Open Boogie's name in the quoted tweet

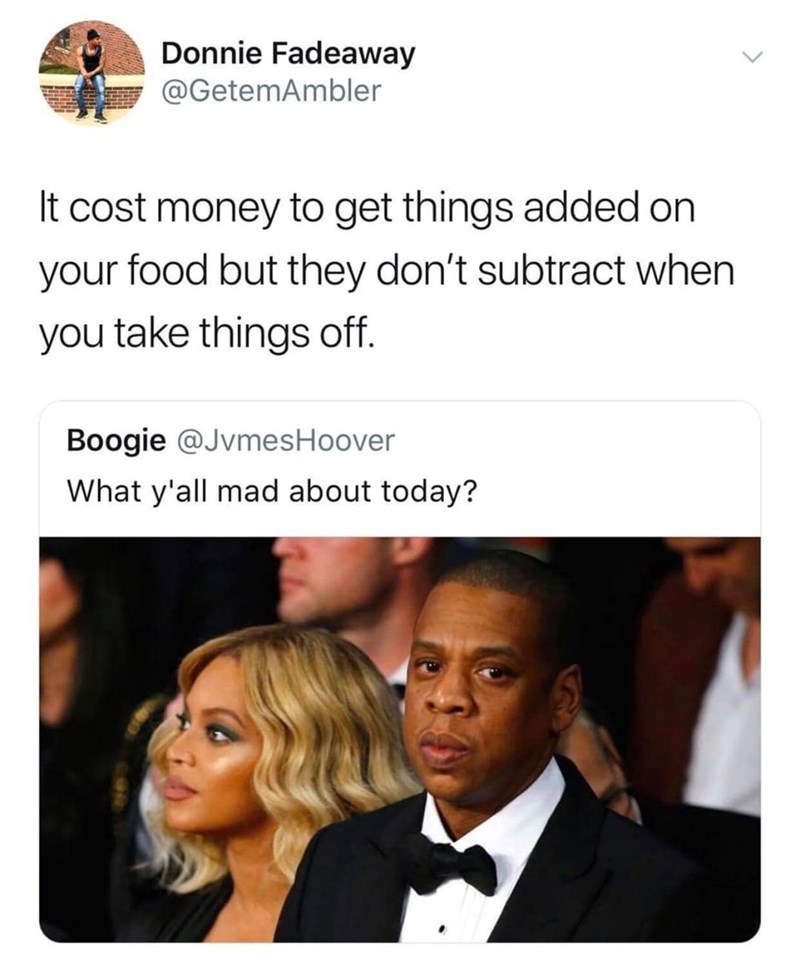[116, 441]
